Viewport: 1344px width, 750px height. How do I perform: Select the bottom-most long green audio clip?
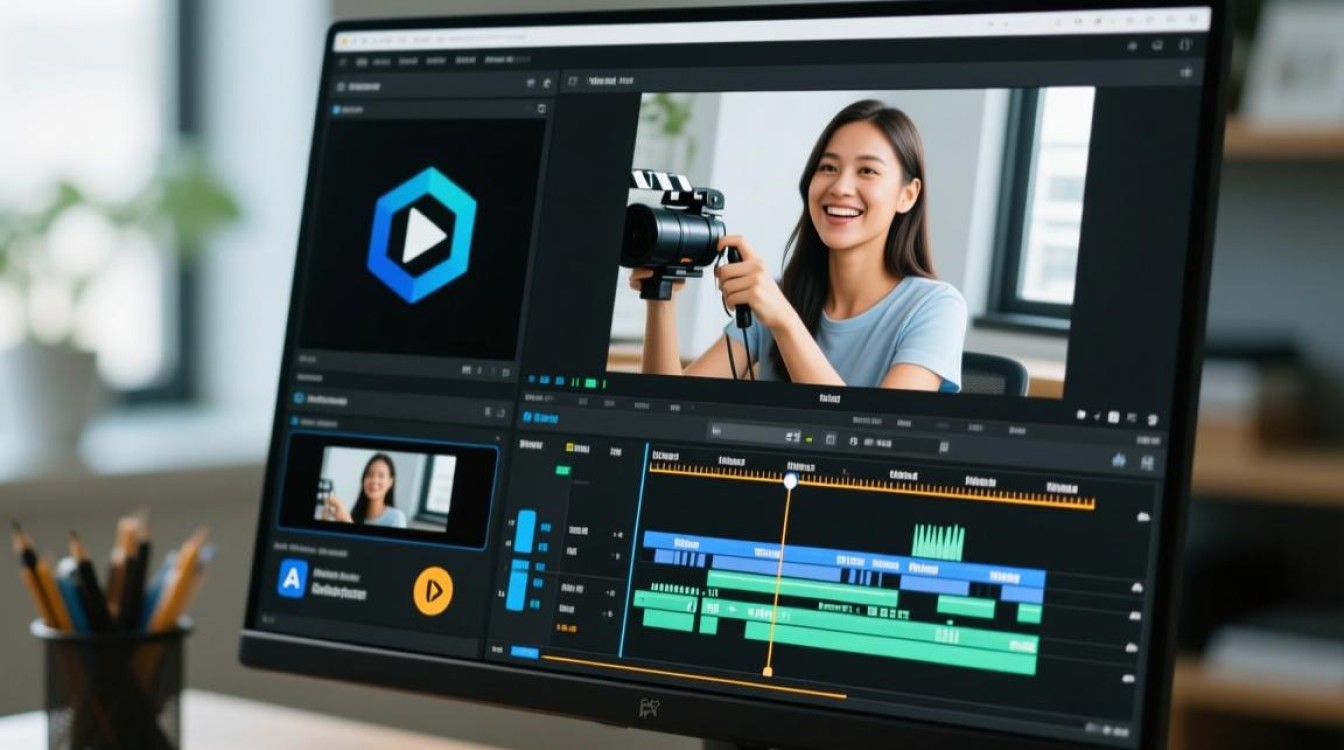pos(890,655)
